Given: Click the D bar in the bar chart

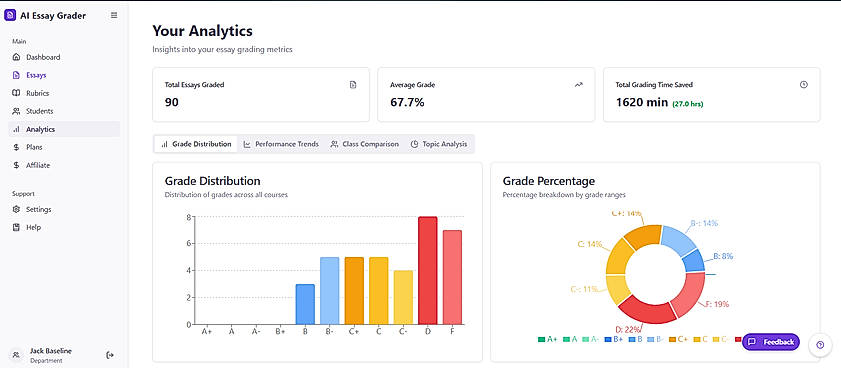Looking at the screenshot, I should (427, 270).
